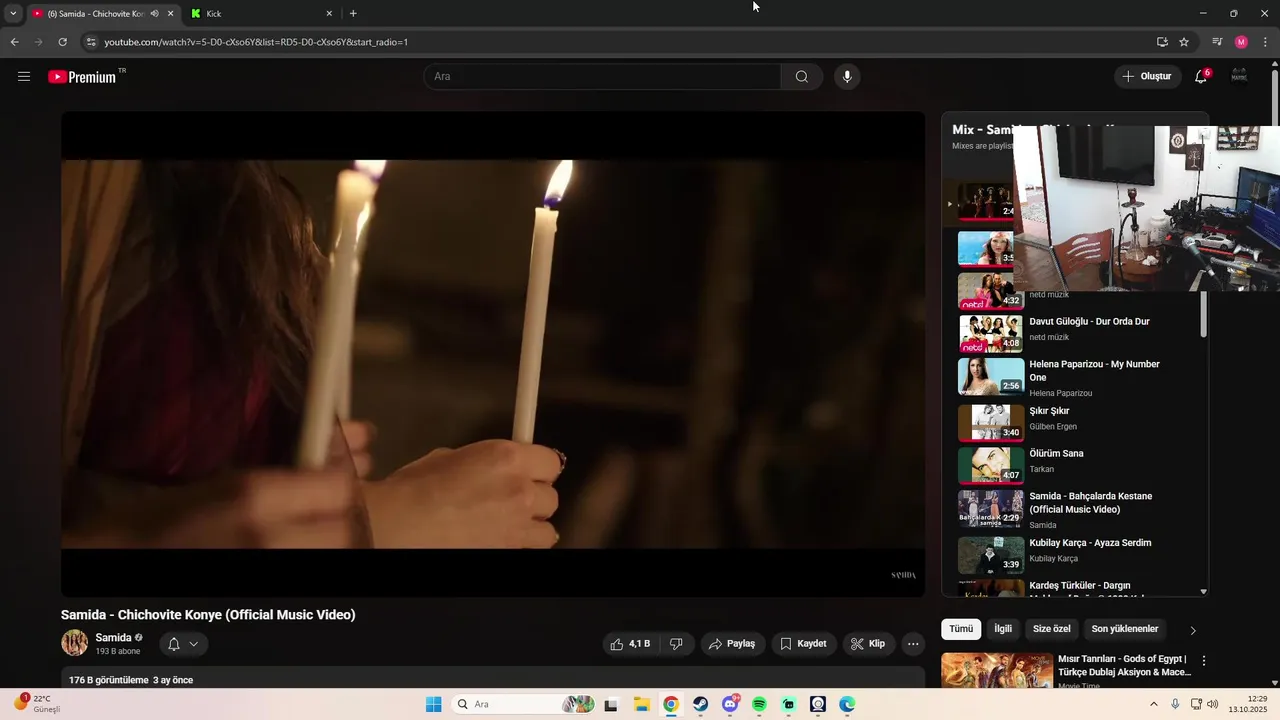Screen dimensions: 1280x720
Task: Select the Size özel filter chip
Action: (x=1052, y=629)
